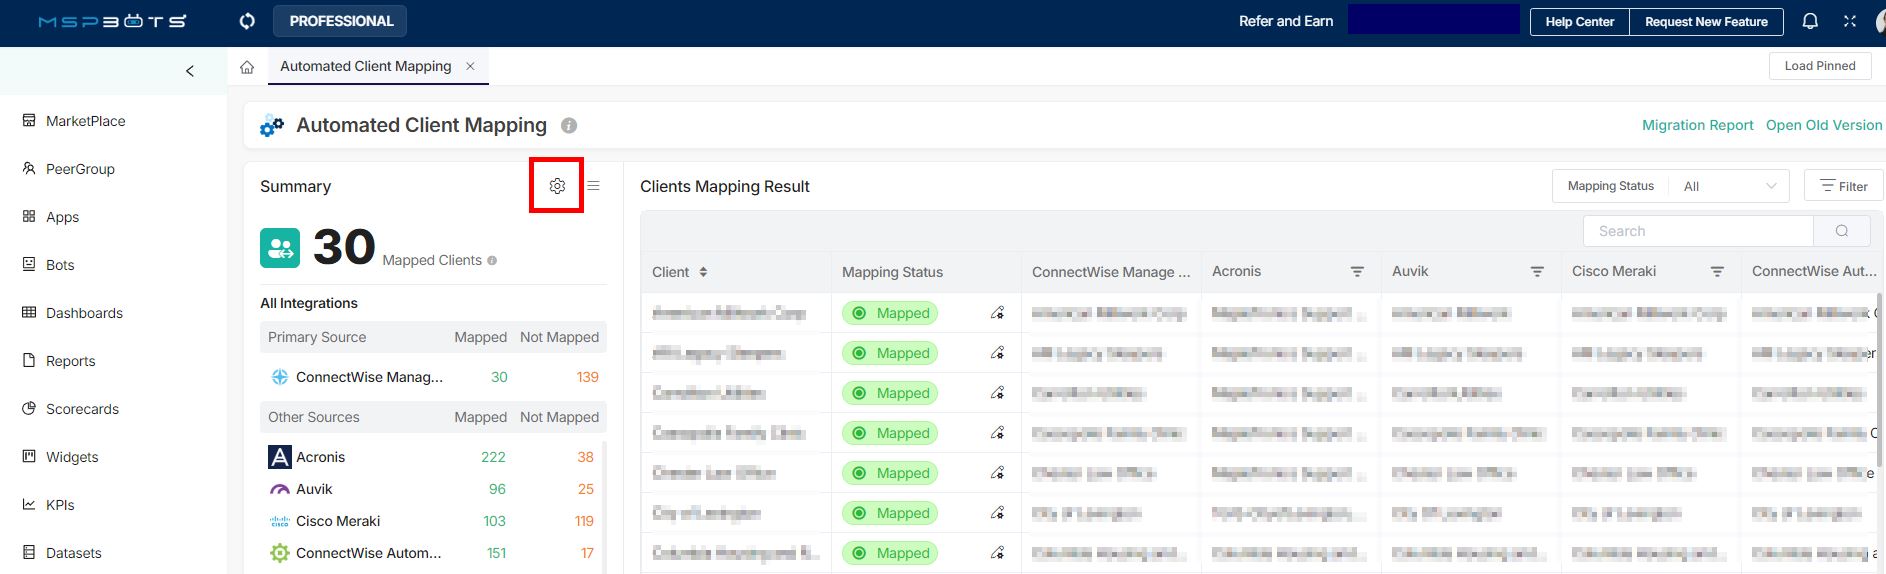Open Widgets in the sidebar

coord(60,457)
